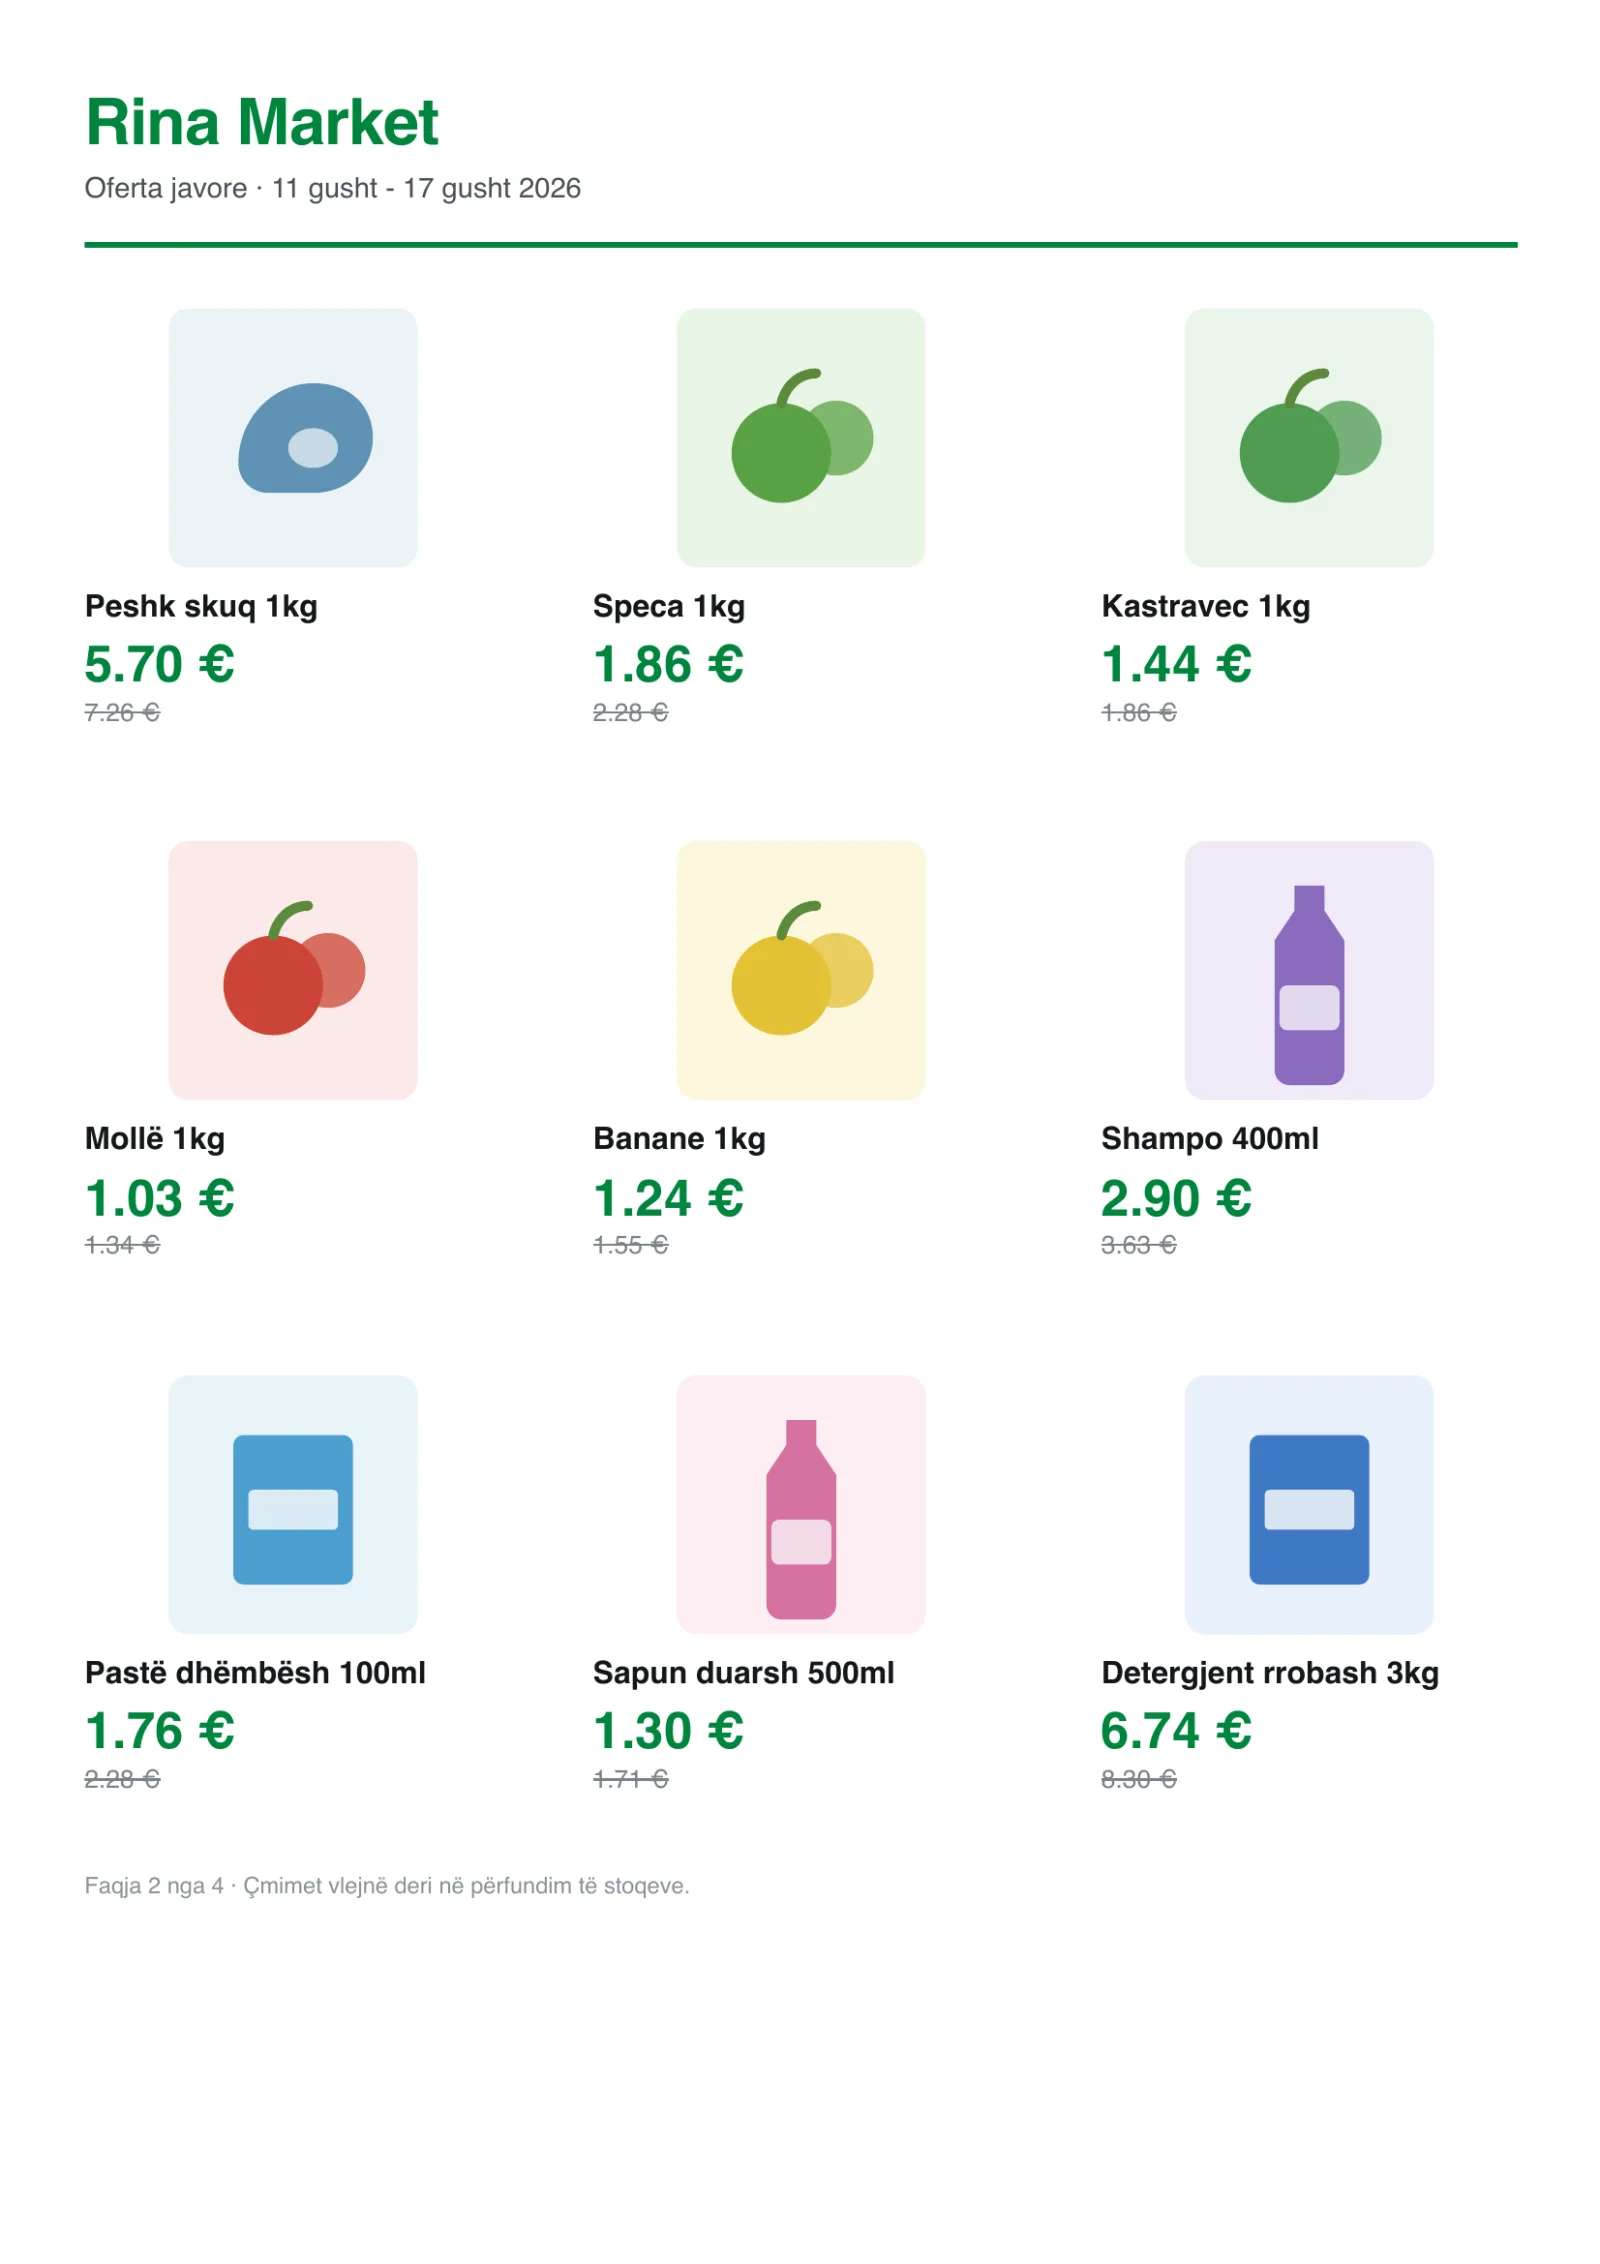This screenshot has width=1600, height=2264.
Task: Click the Faqja 2 nga 4 footer text
Action: (387, 1885)
